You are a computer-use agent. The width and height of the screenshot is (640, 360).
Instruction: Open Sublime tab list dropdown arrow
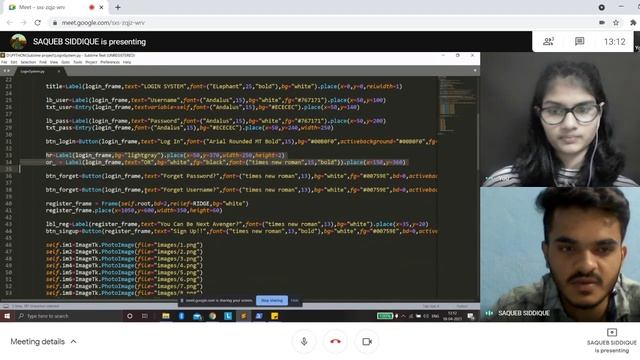click(x=475, y=71)
